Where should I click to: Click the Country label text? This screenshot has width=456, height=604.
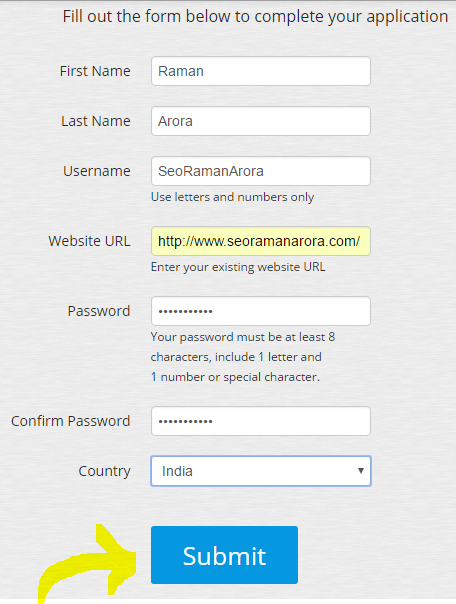point(104,471)
